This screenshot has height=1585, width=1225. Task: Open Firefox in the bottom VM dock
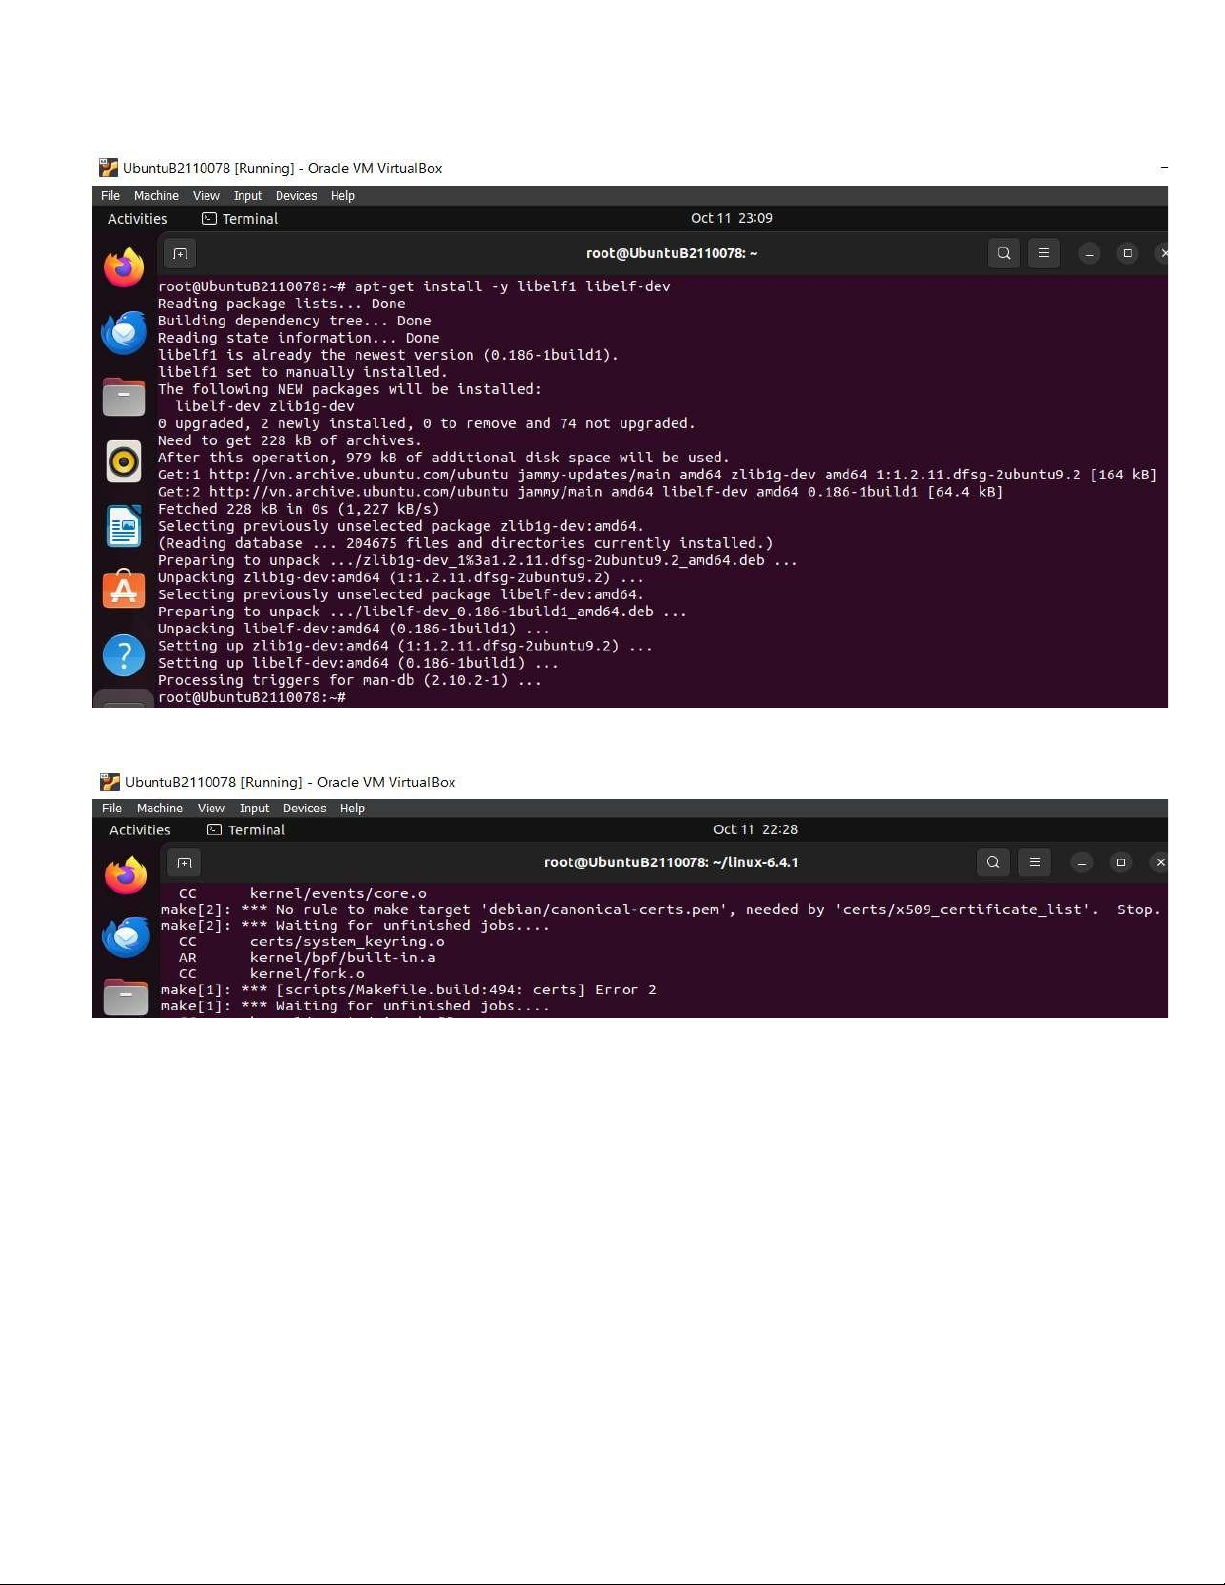(x=126, y=875)
